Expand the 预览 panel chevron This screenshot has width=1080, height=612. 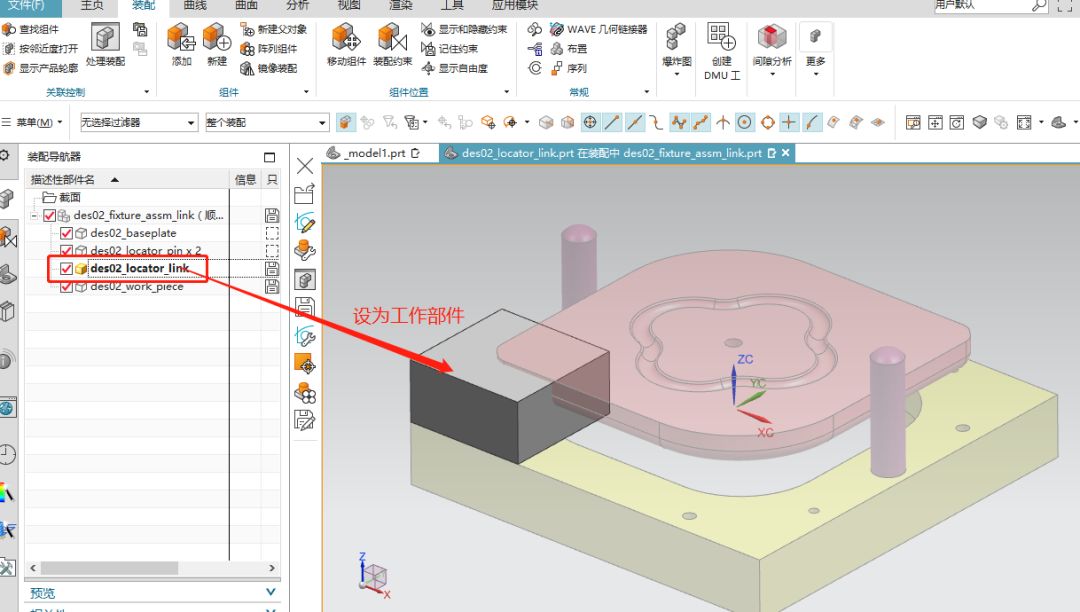(x=271, y=592)
